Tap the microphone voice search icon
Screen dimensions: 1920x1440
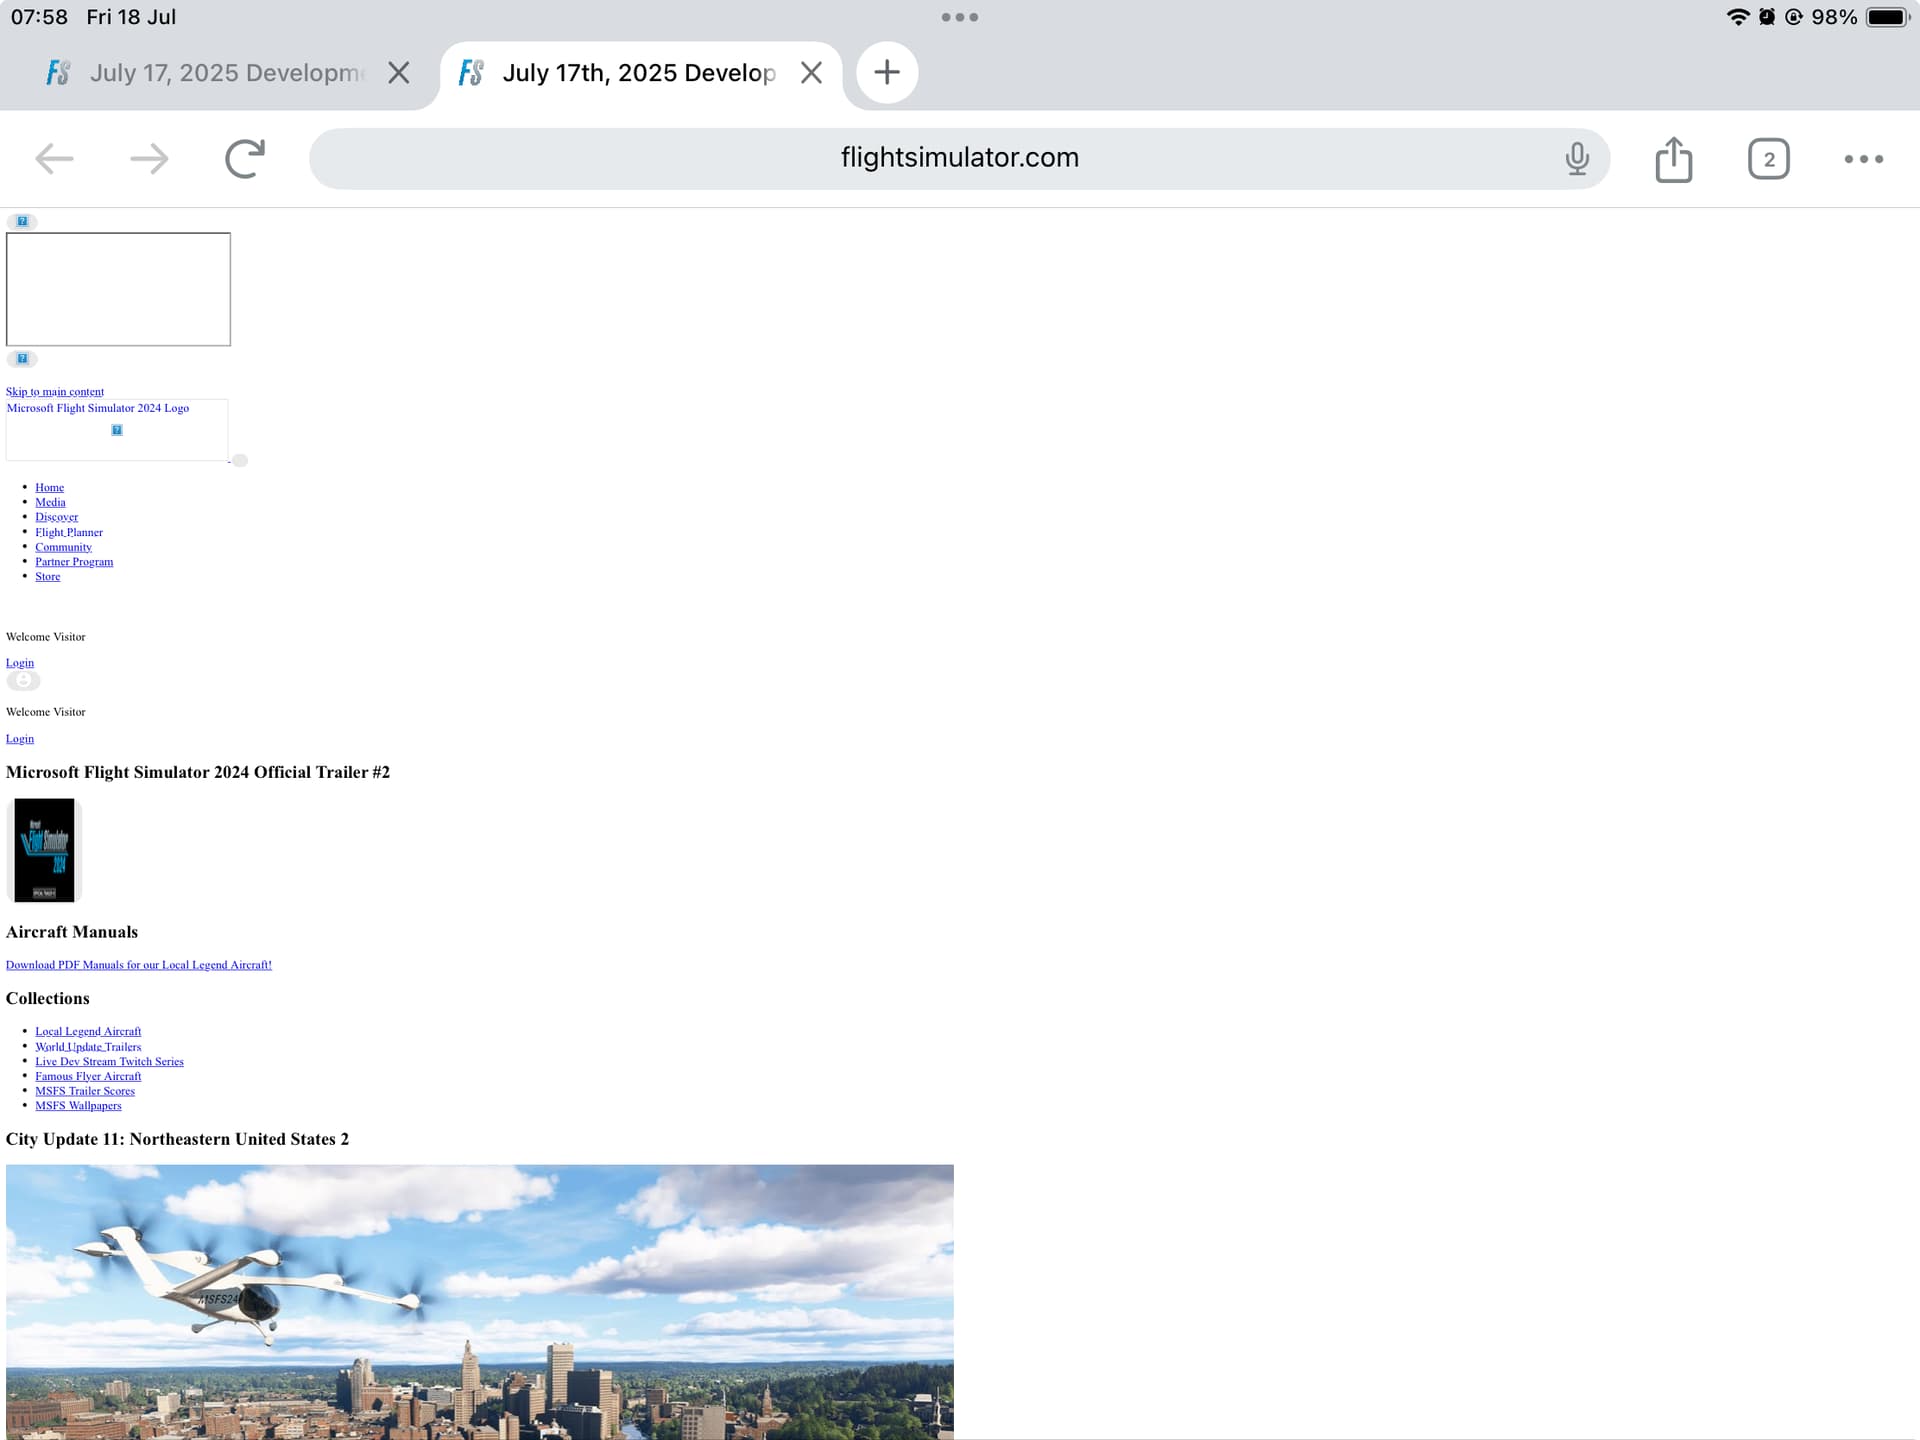pyautogui.click(x=1577, y=158)
